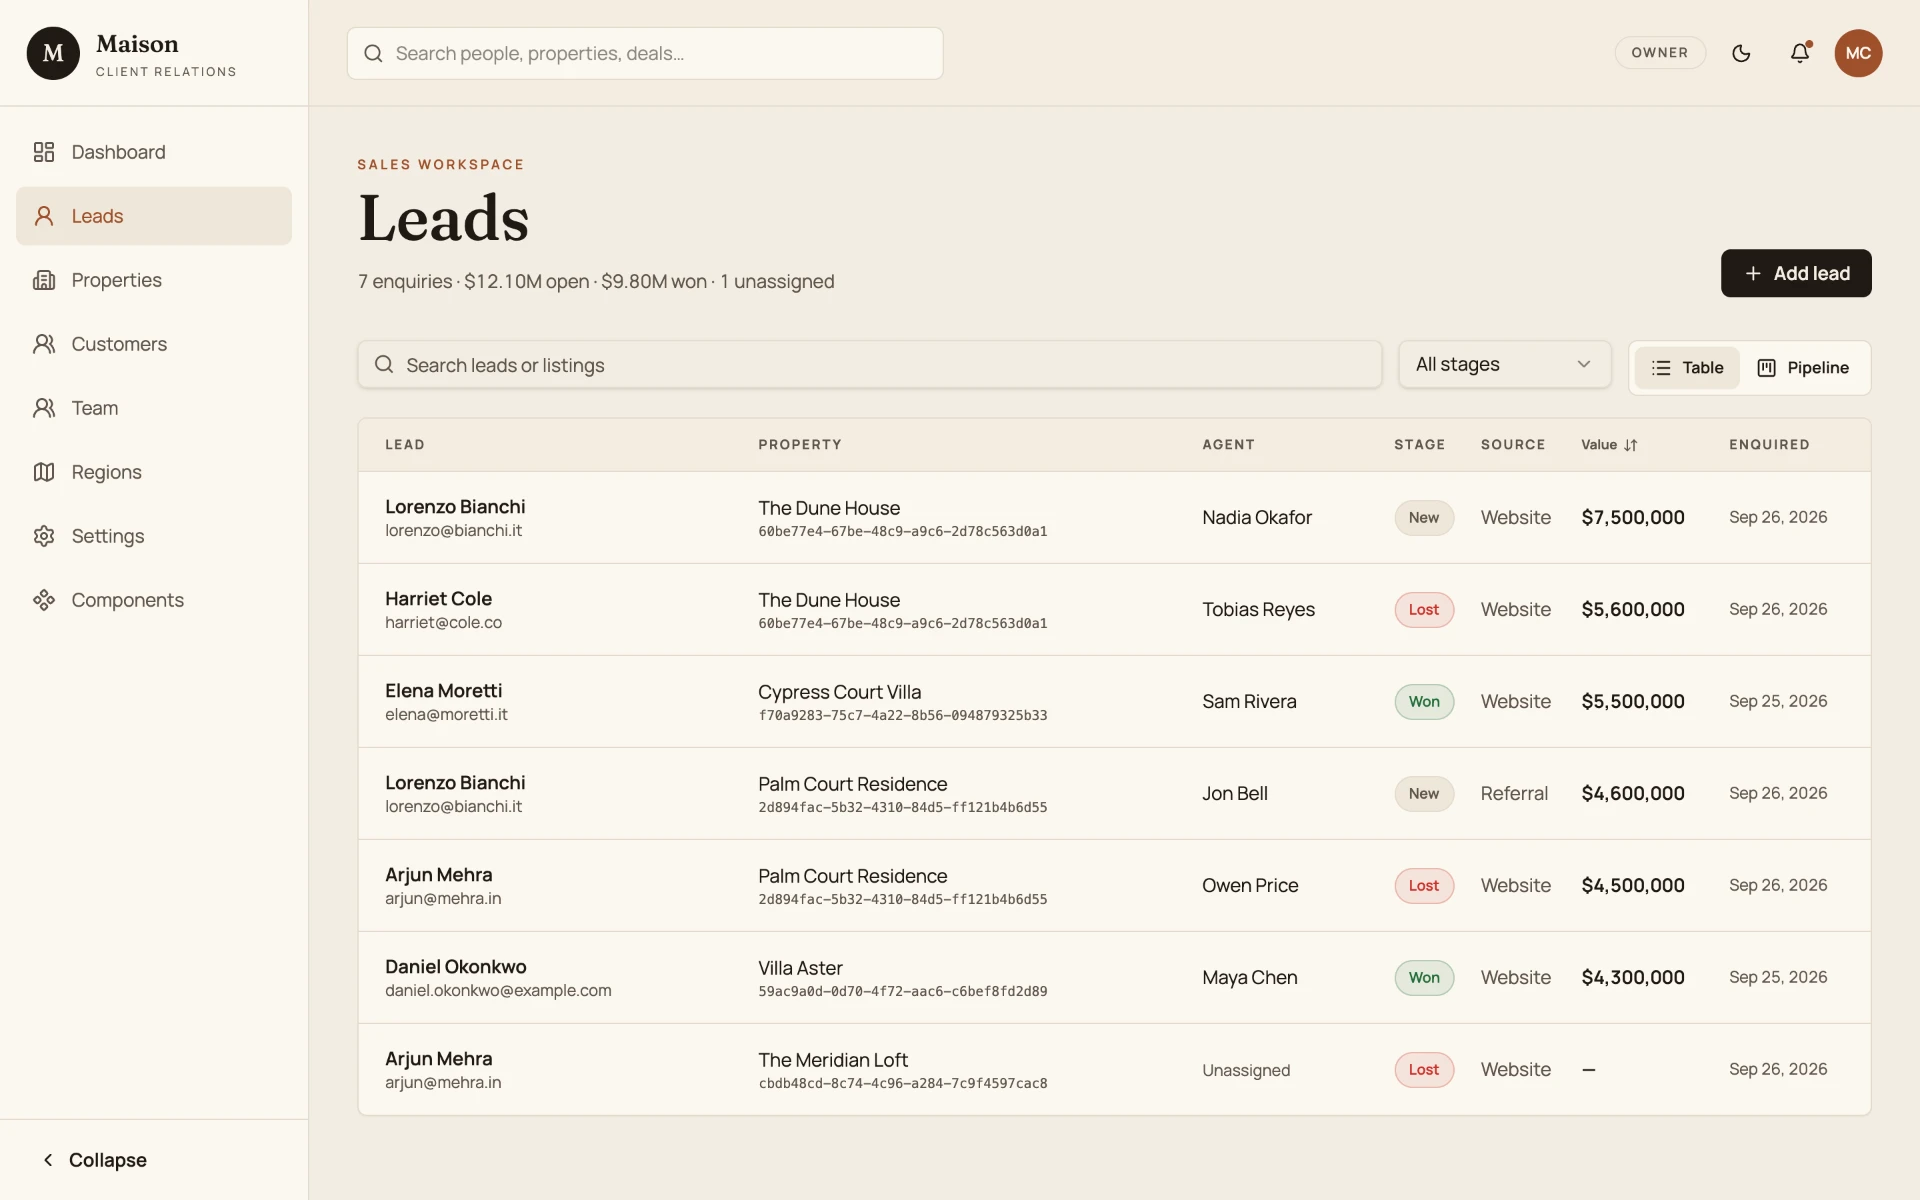Open the Dashboard grid icon
Image resolution: width=1920 pixels, height=1200 pixels.
tap(44, 152)
